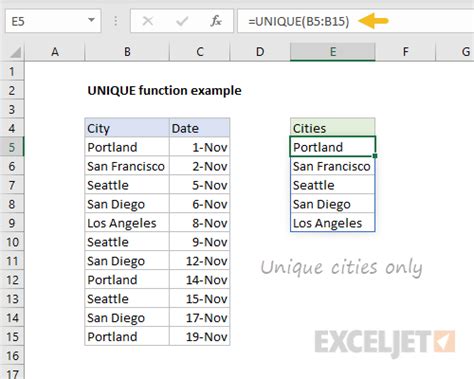
Task: Click the 5-Nov date cell
Action: [x=200, y=185]
